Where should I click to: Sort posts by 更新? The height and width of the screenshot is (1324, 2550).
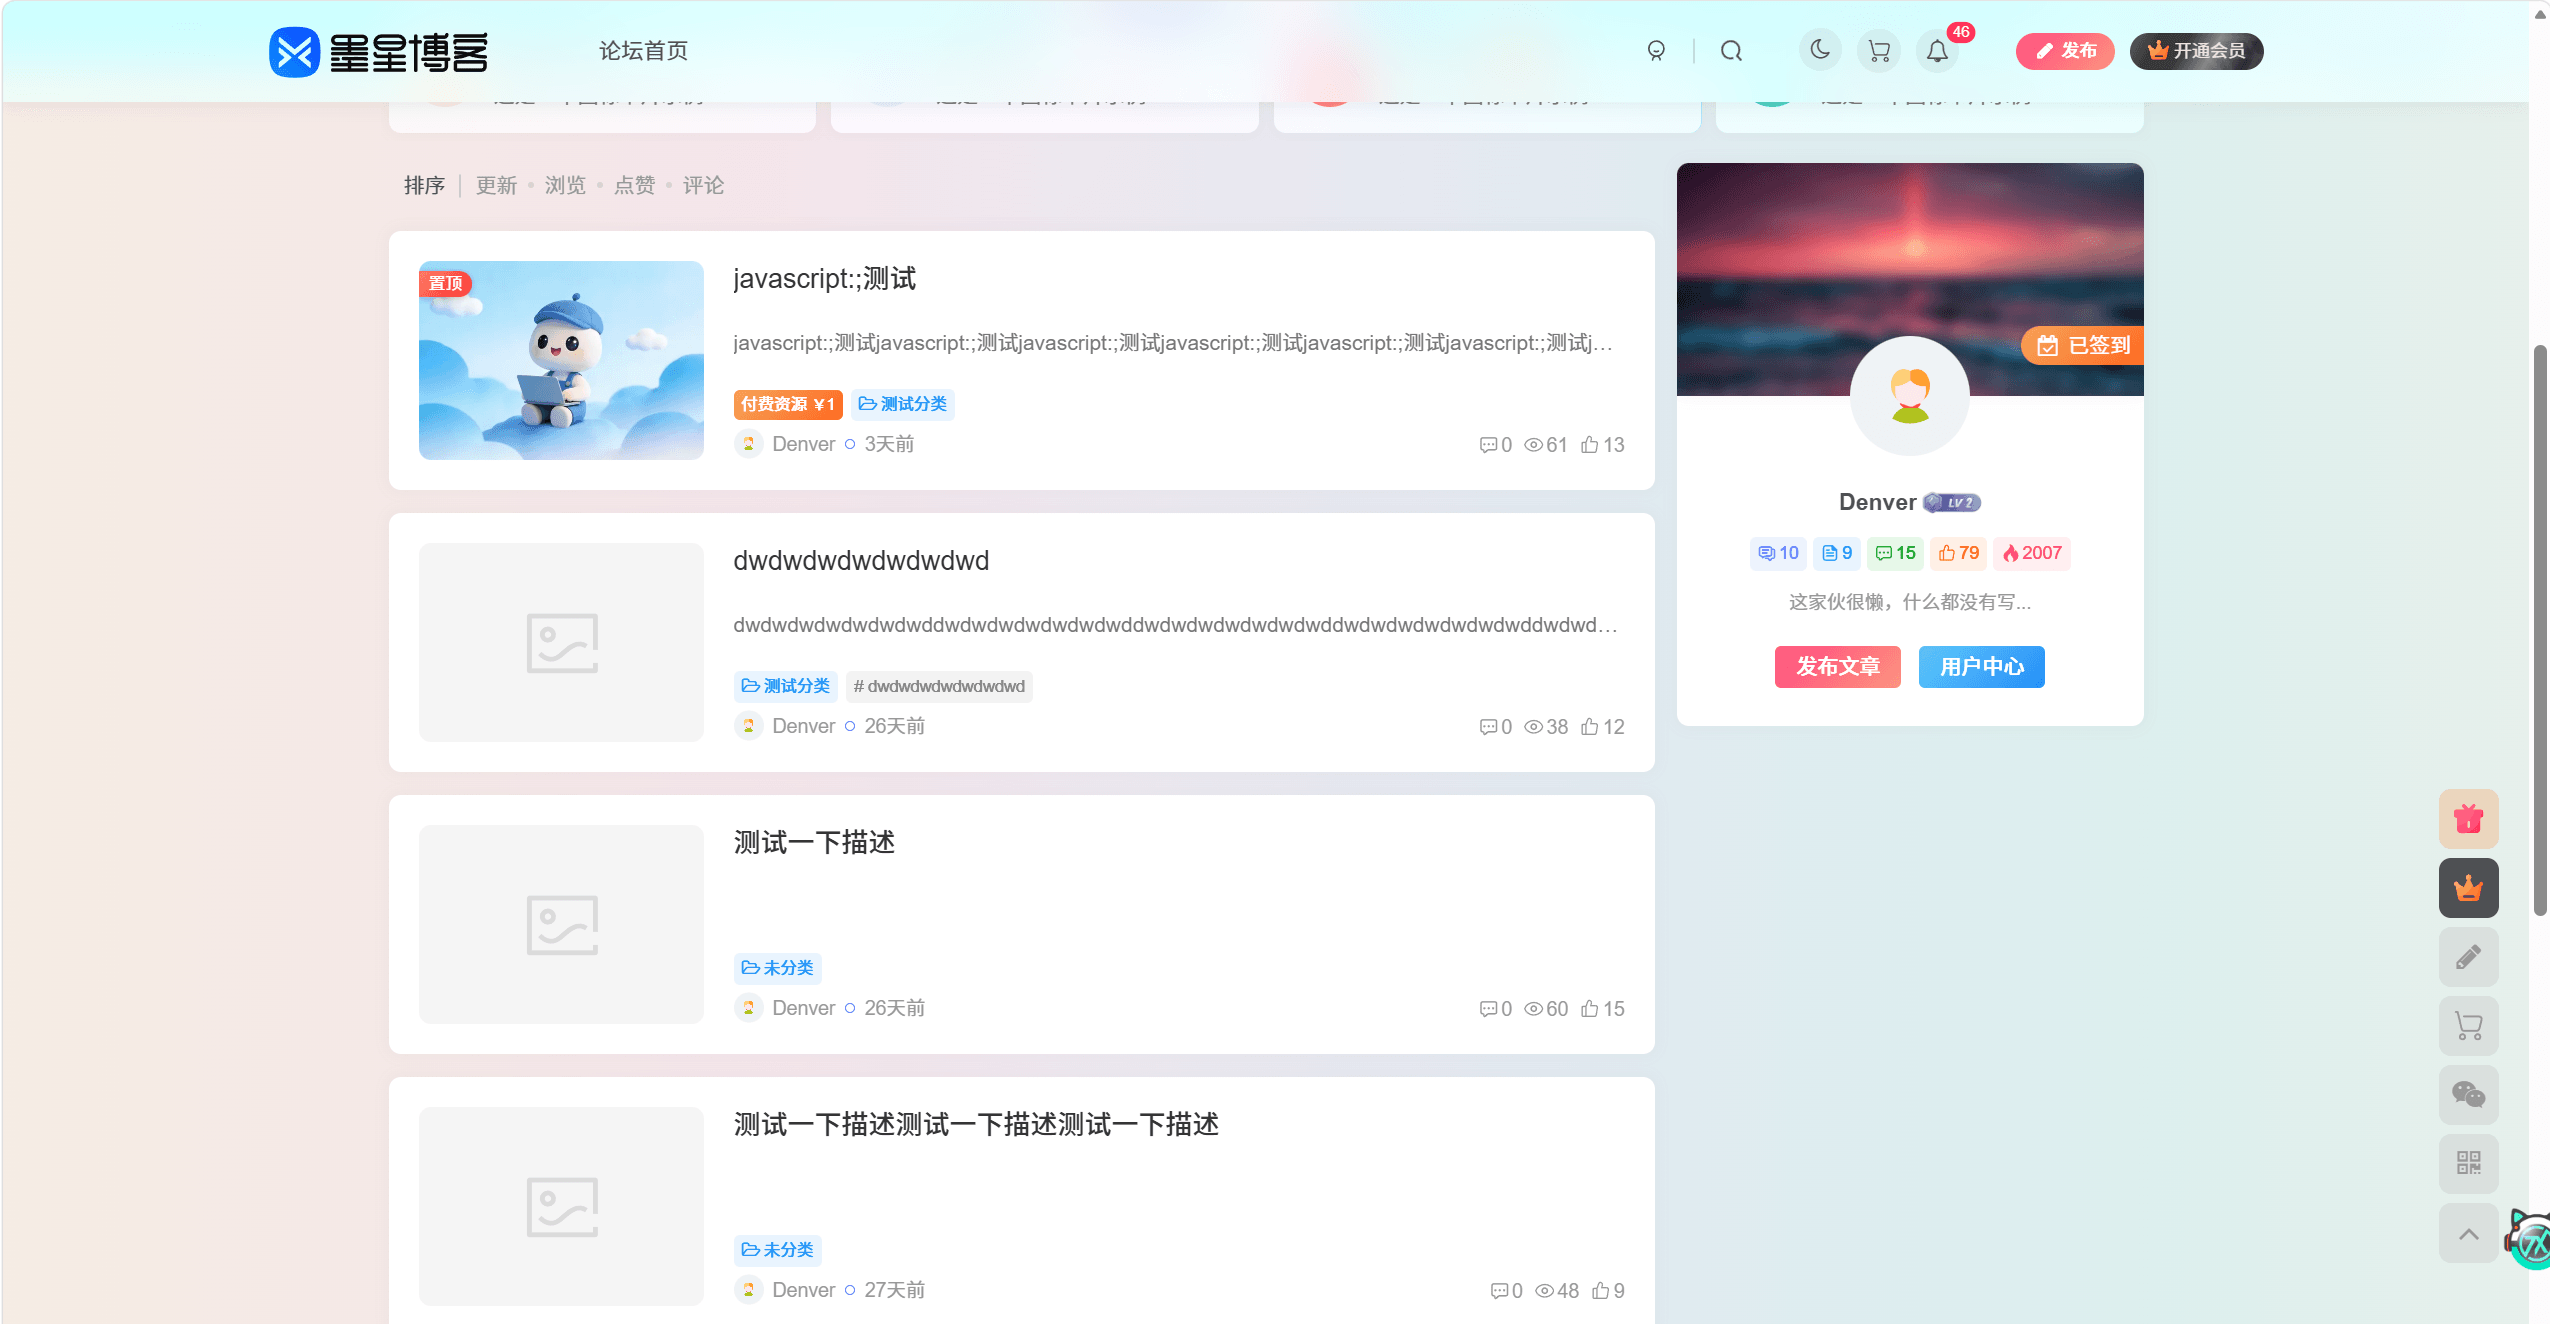click(496, 186)
